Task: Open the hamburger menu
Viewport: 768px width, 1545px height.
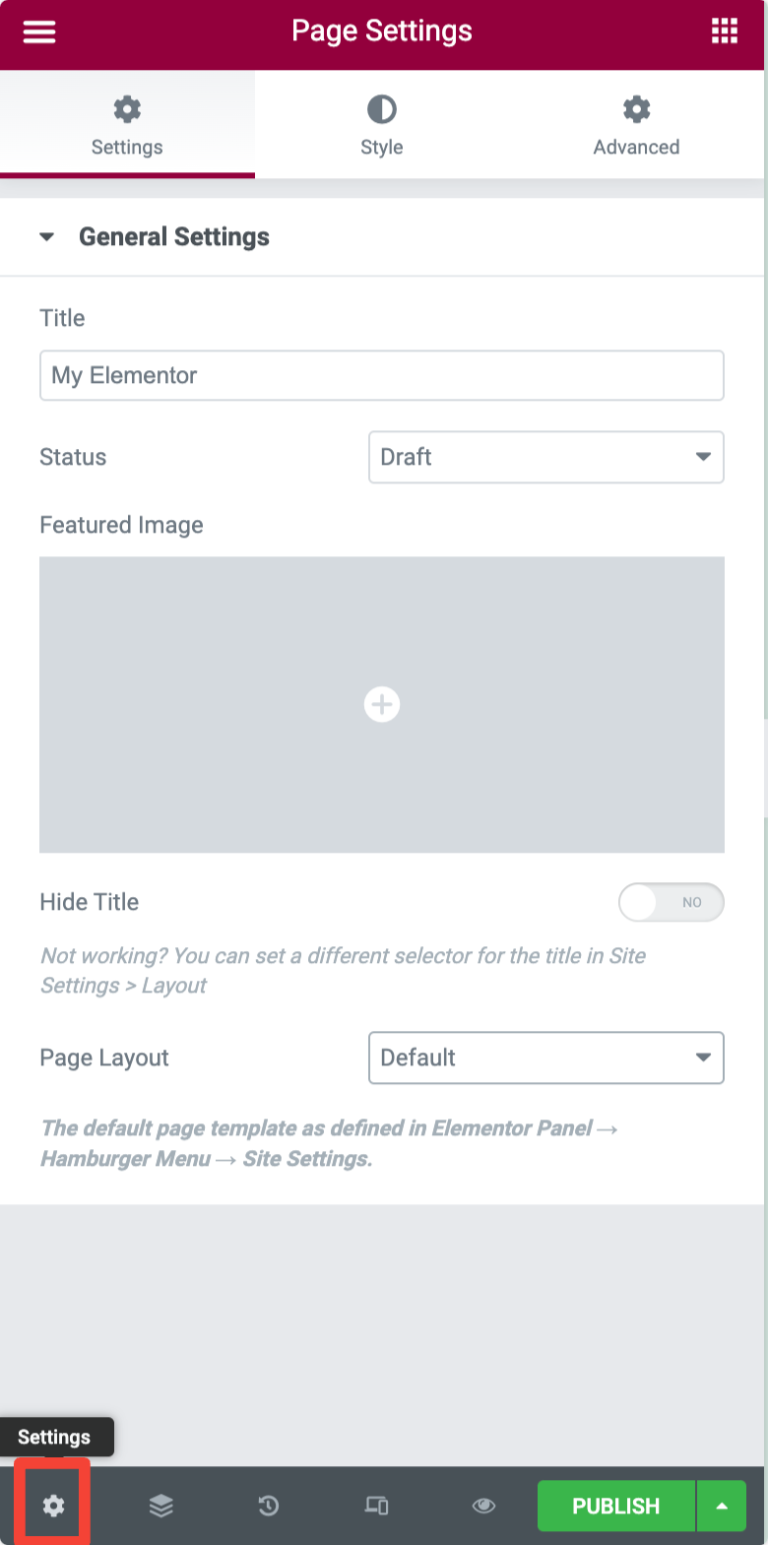Action: point(38,31)
